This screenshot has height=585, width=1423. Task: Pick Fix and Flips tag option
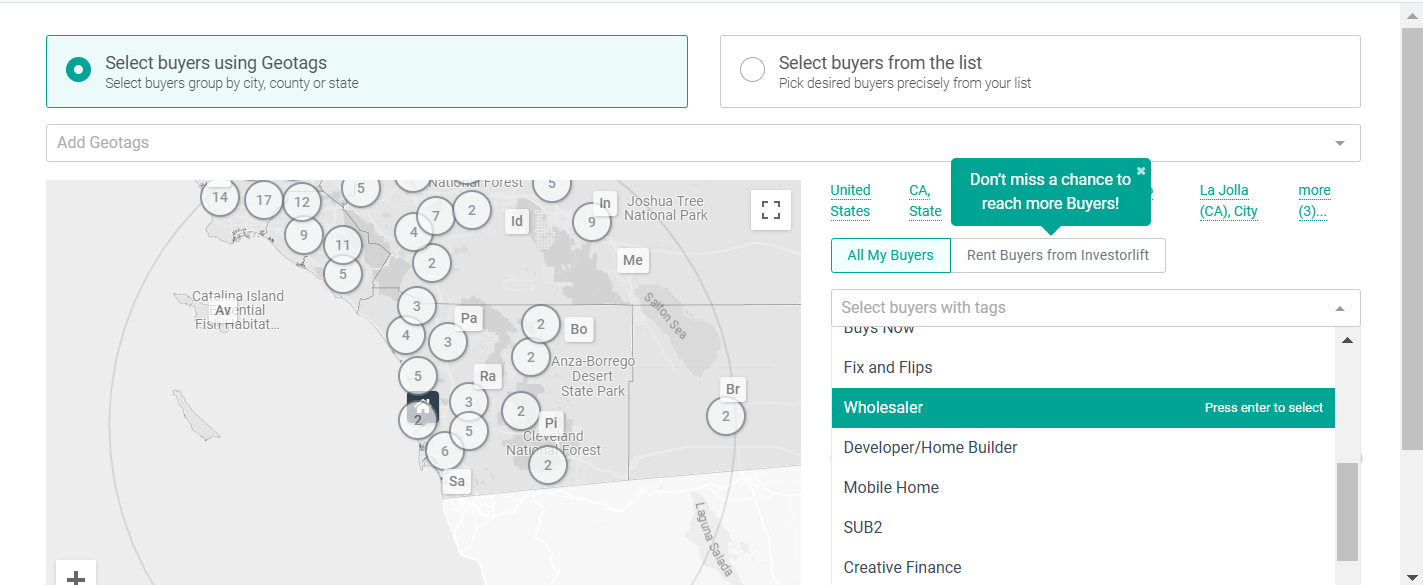click(1083, 368)
